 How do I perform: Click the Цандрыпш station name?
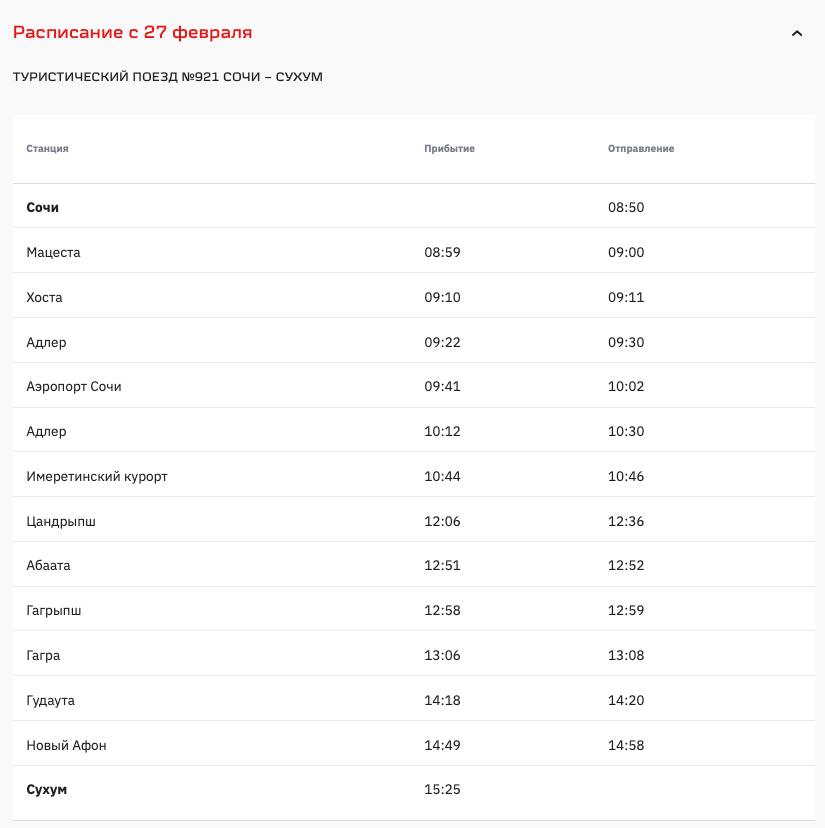pos(61,522)
